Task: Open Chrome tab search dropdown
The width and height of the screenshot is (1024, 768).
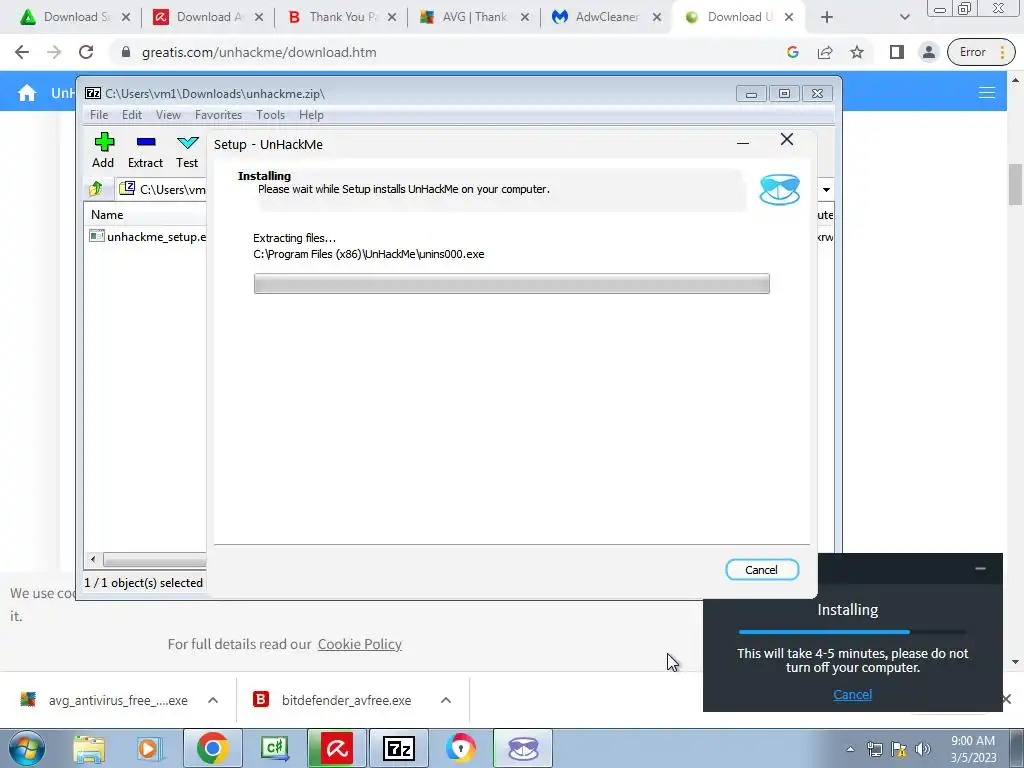Action: pos(904,17)
